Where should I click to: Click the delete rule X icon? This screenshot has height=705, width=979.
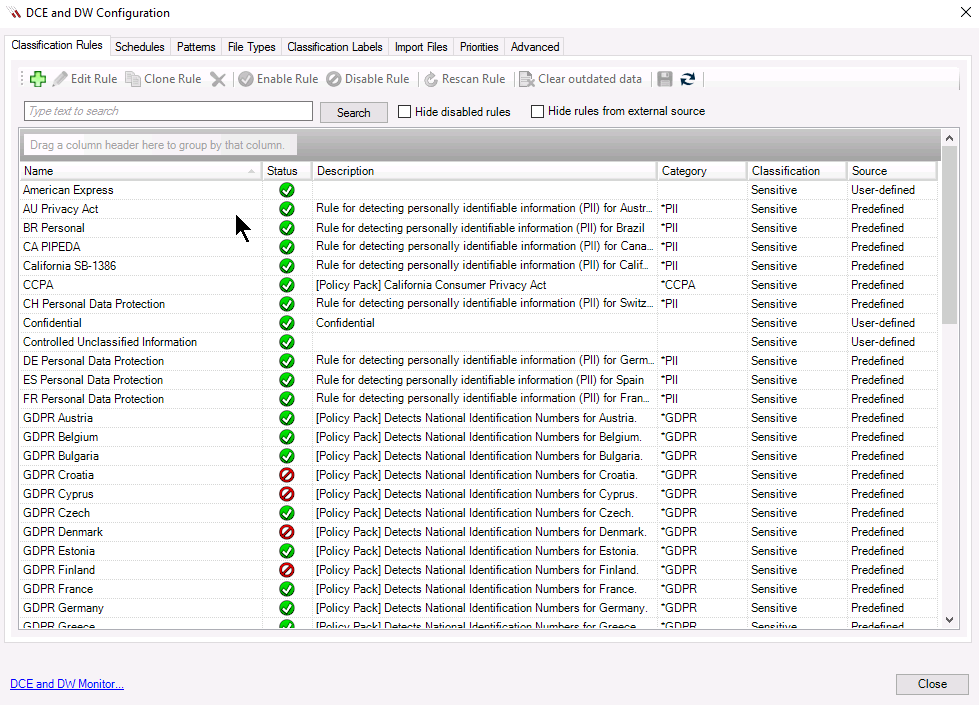pos(218,79)
